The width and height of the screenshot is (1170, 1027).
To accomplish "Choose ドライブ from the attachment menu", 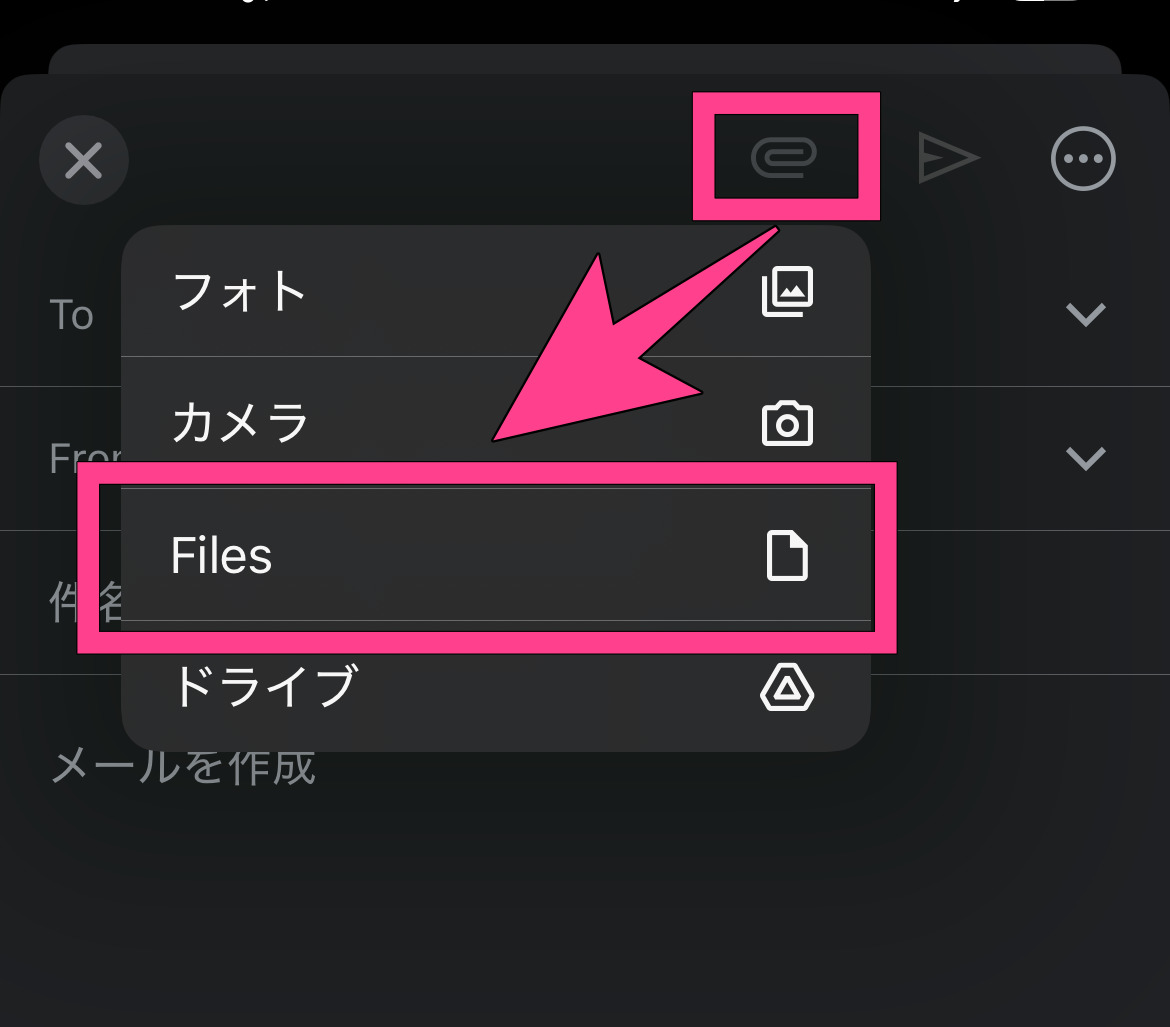I will (x=264, y=687).
